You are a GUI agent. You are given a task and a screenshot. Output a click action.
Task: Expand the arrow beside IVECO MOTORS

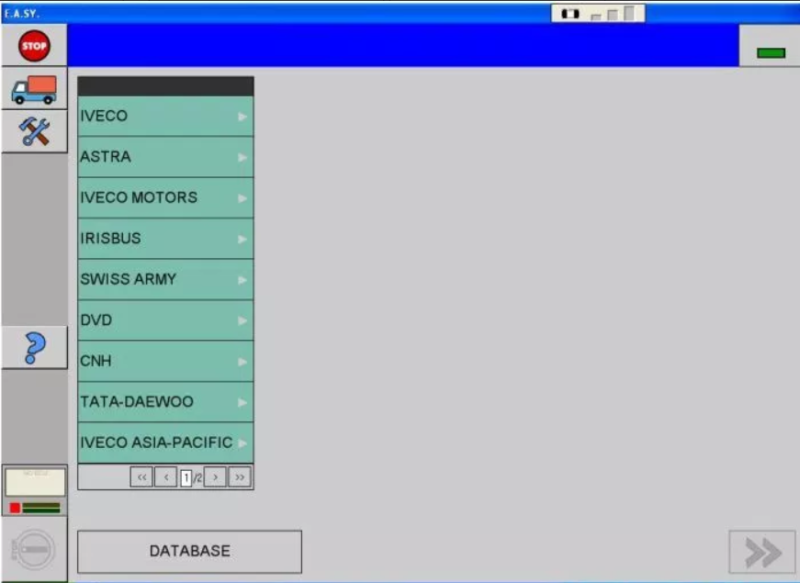tap(242, 198)
